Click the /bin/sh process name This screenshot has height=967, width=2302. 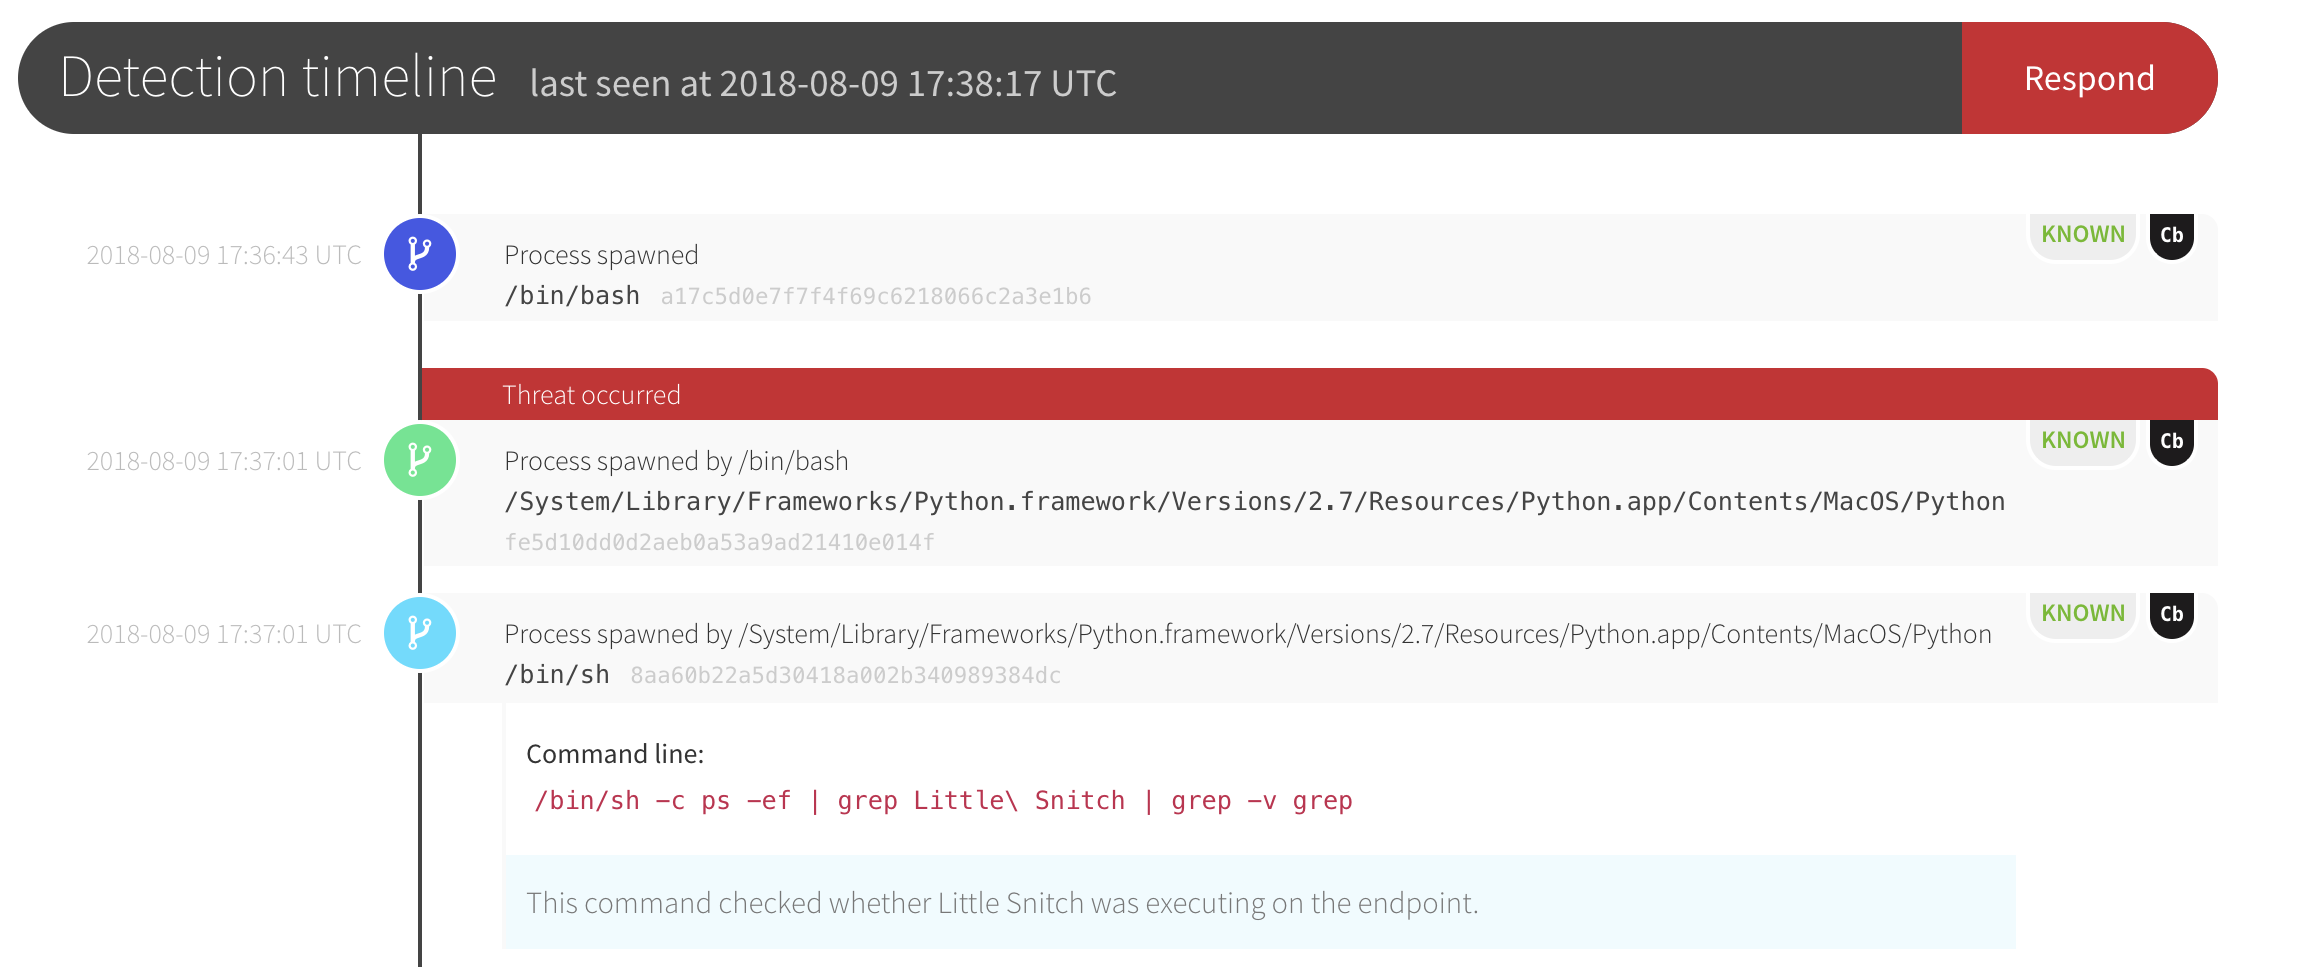pos(557,675)
